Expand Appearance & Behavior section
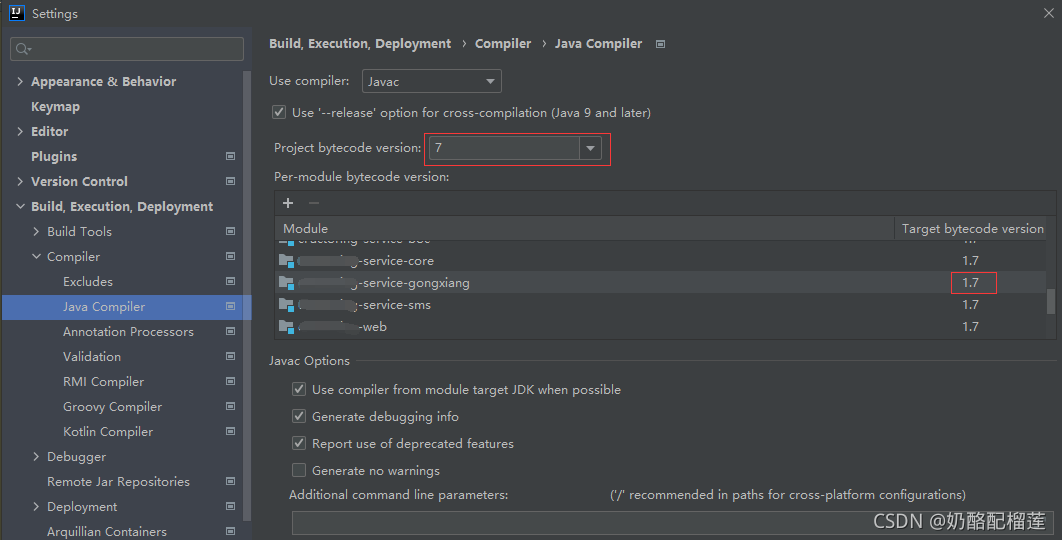 click(20, 81)
